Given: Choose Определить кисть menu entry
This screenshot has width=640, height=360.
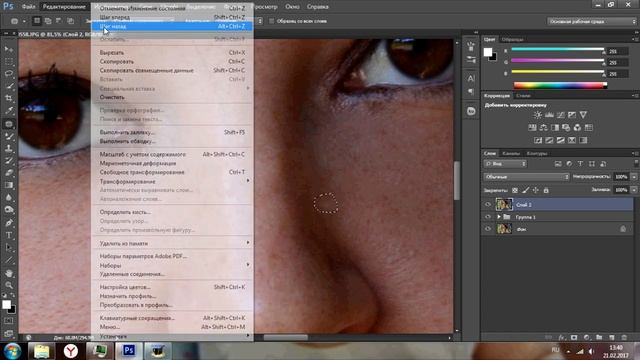Looking at the screenshot, I should point(173,212).
